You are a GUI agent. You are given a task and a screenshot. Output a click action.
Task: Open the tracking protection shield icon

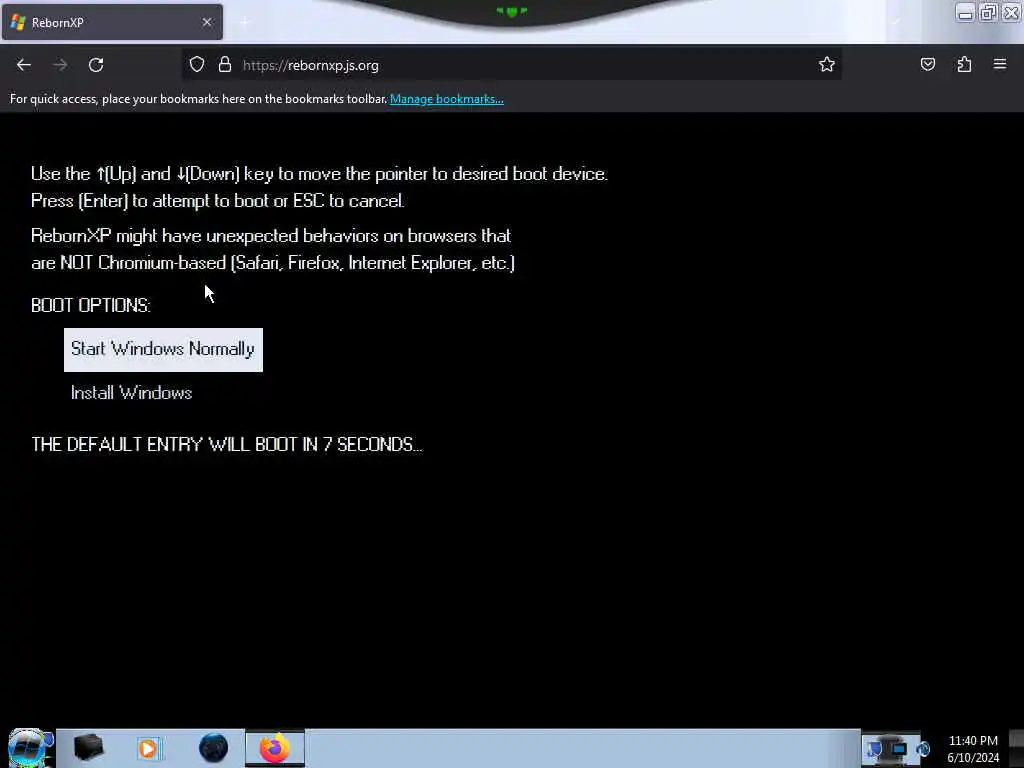click(197, 65)
